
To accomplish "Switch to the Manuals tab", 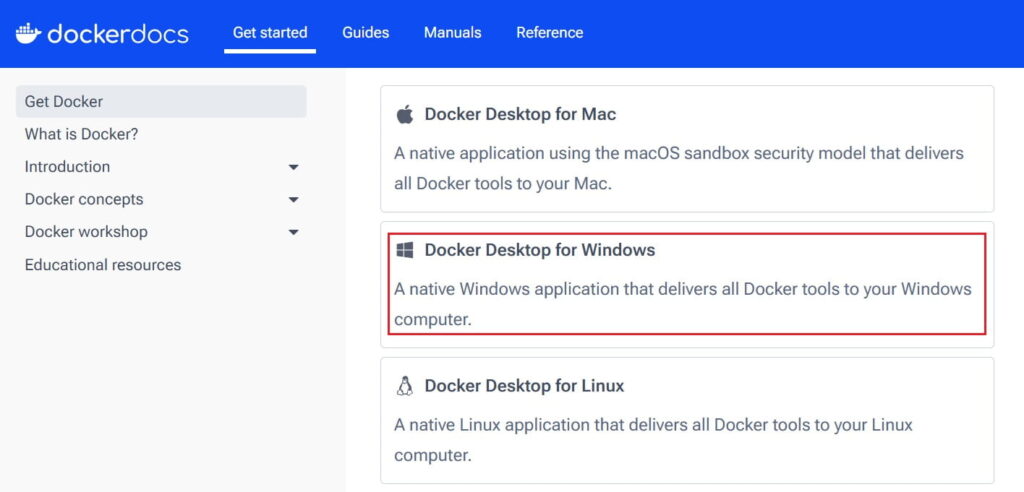I will tap(453, 33).
